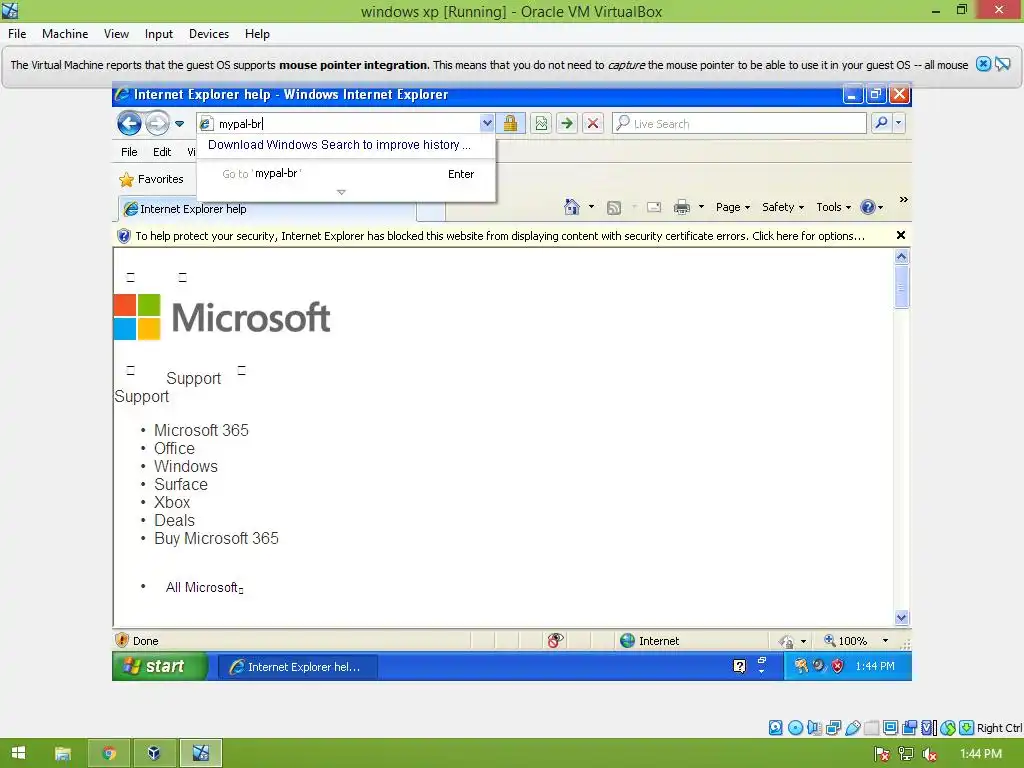Click the Internet Explorer taskbar button
The image size is (1024, 768).
[x=296, y=667]
